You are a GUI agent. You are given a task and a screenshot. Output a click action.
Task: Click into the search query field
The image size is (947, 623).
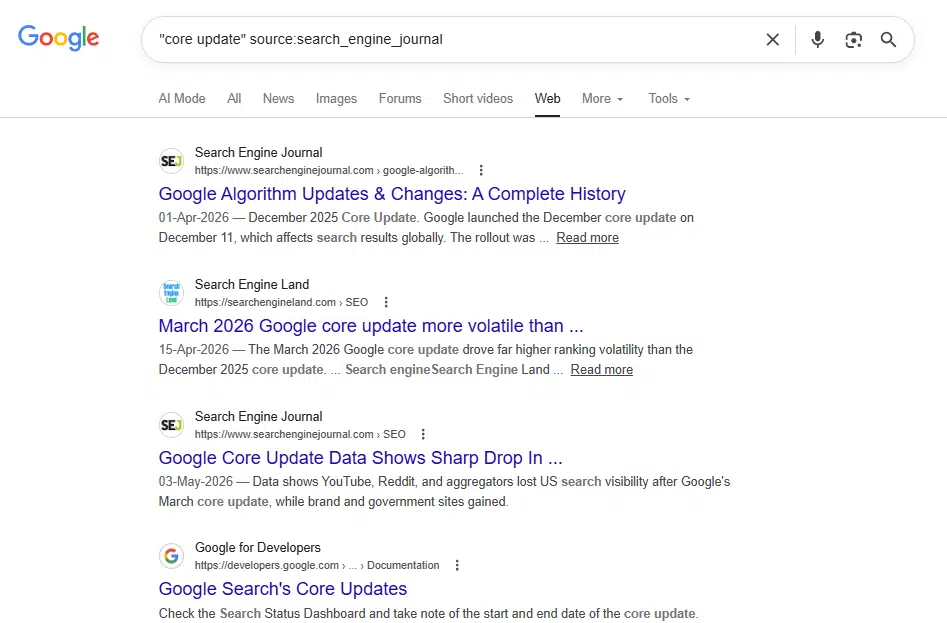tap(453, 39)
